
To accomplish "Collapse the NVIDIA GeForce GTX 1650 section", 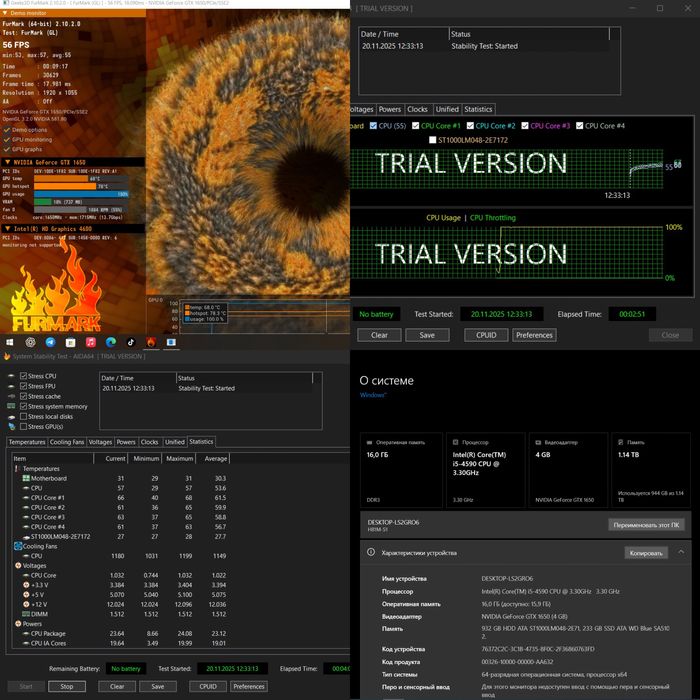I will click(x=7, y=161).
